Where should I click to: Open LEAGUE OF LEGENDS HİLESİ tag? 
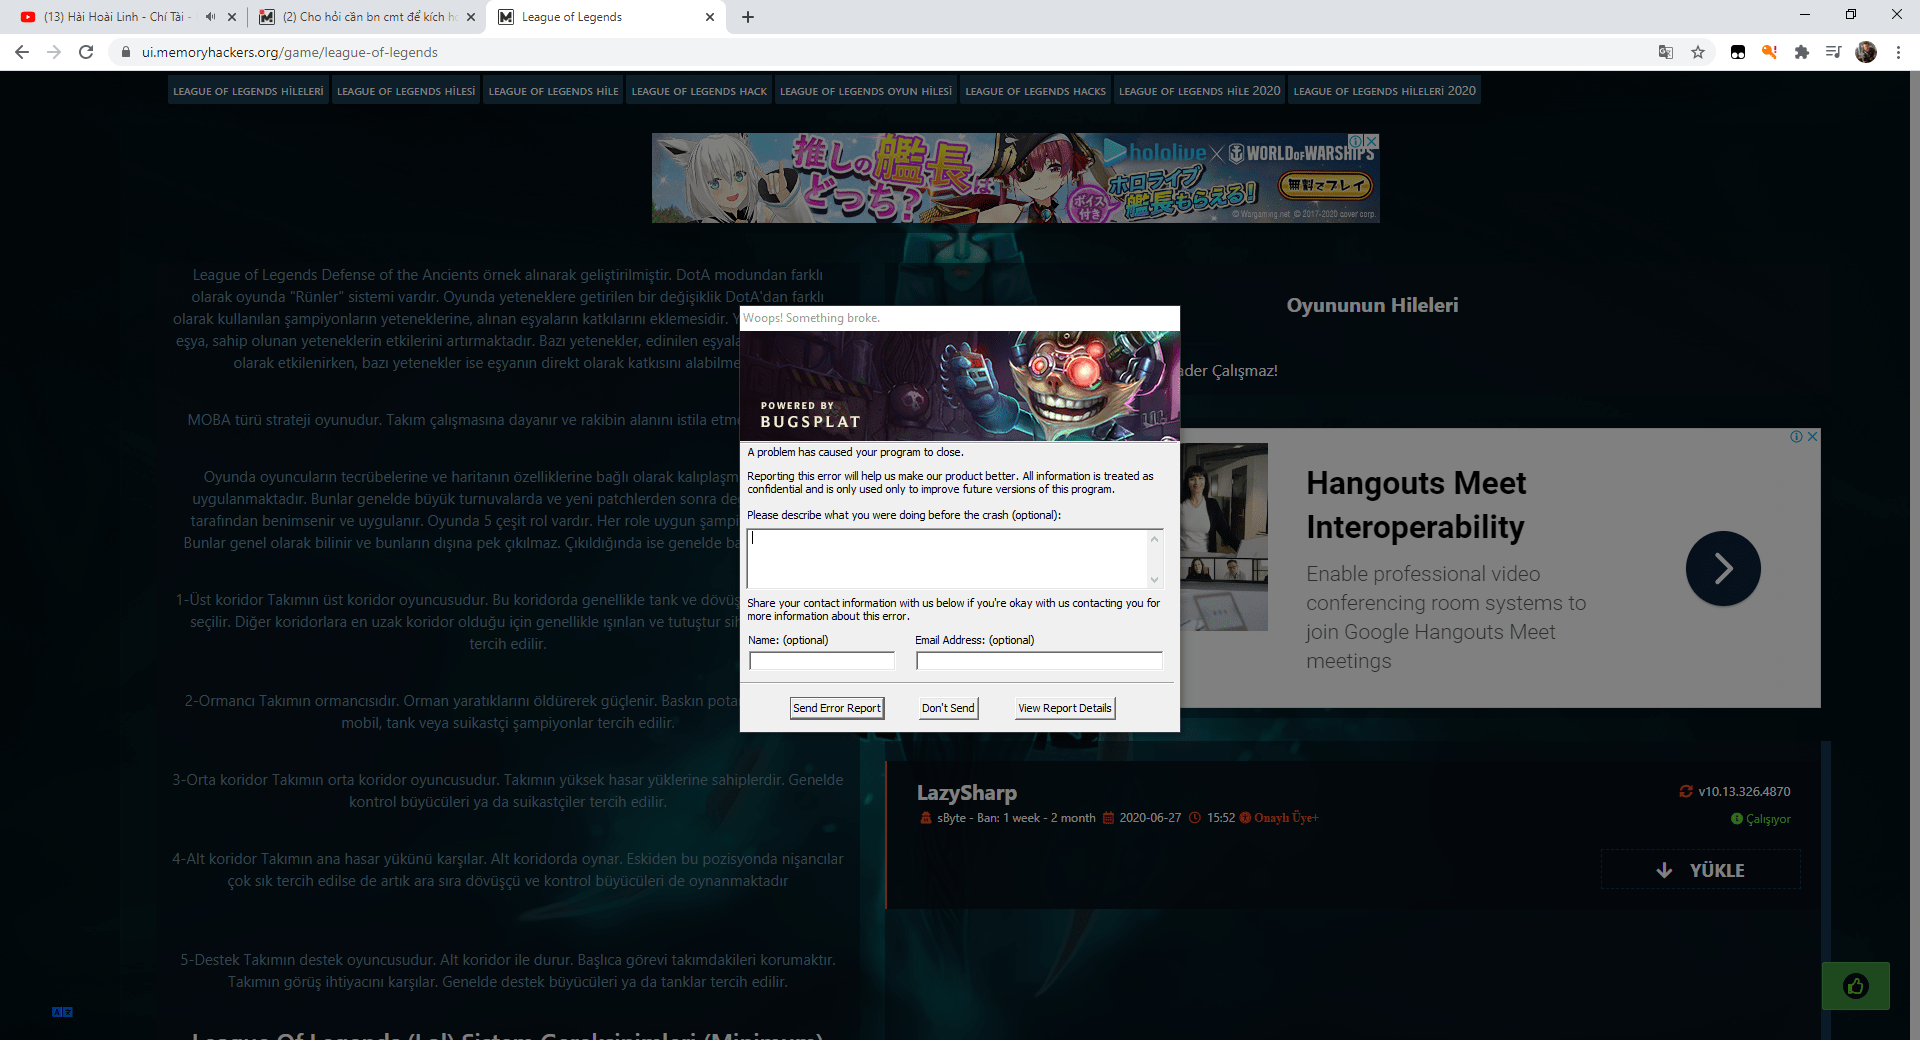point(406,91)
